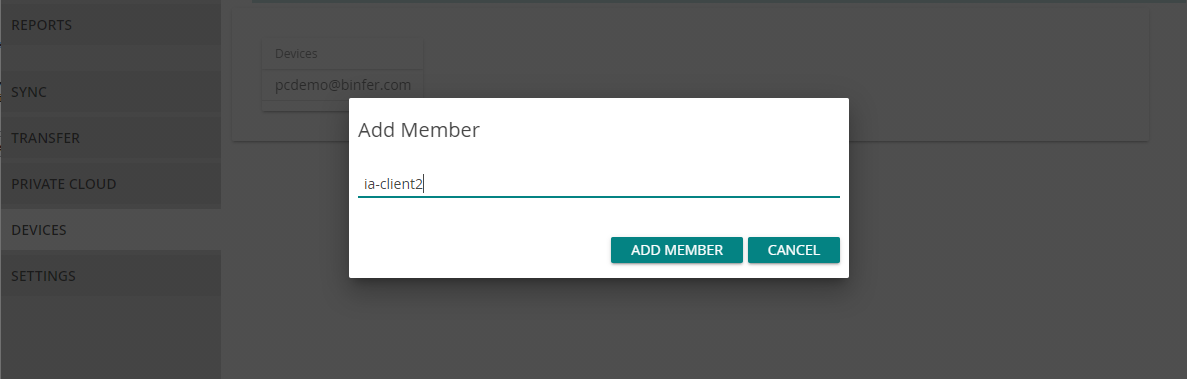Click the Add Member dialog title
Screen dimensions: 1187x379
click(419, 130)
